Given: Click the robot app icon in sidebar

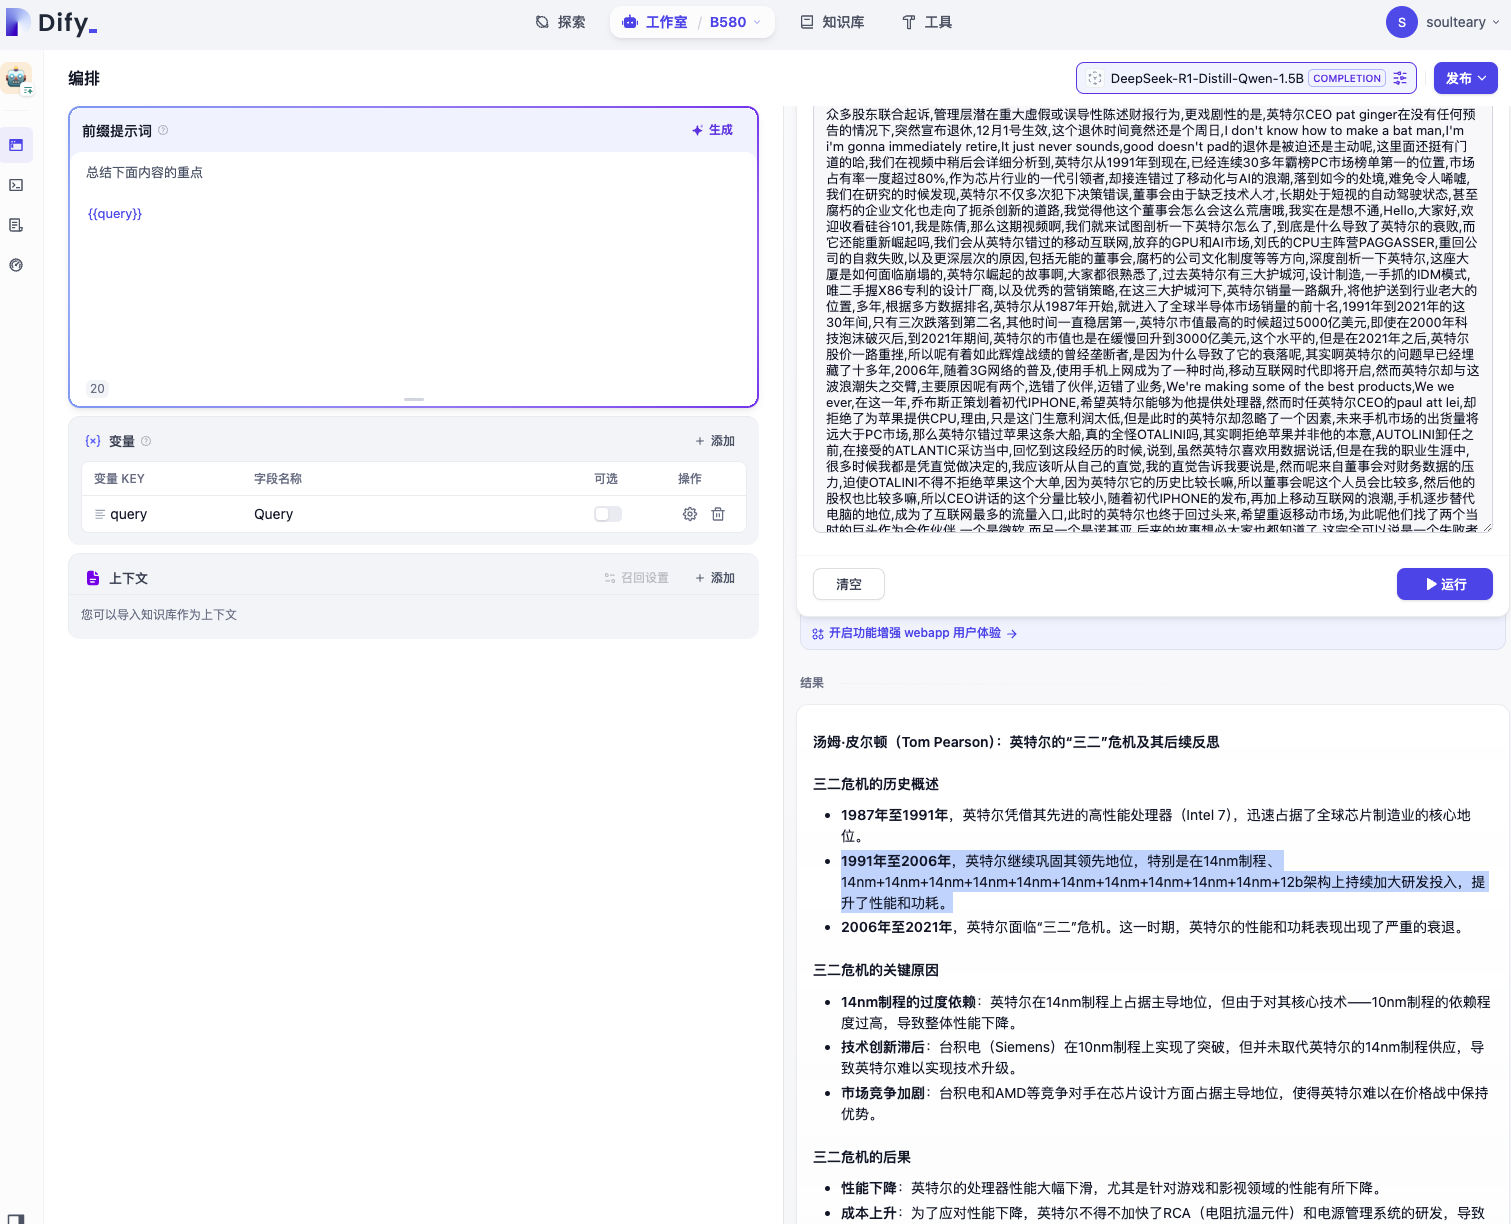Looking at the screenshot, I should click(16, 79).
